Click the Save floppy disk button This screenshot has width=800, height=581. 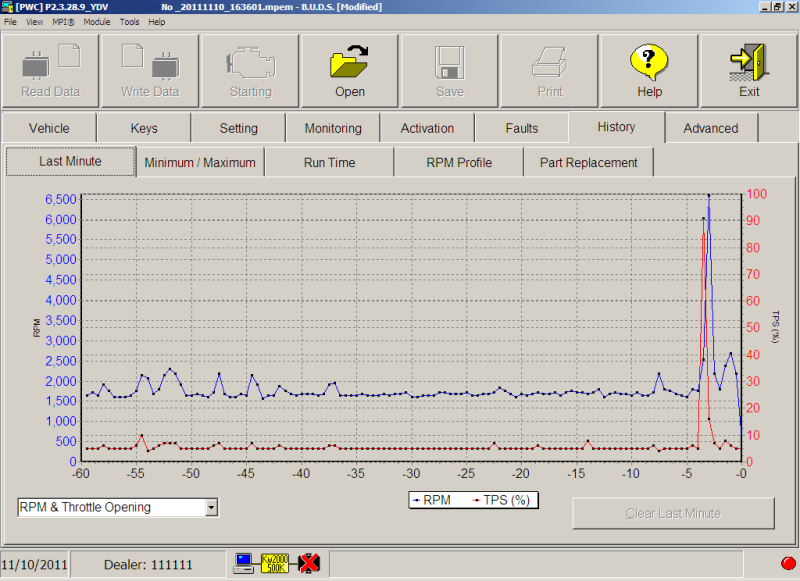coord(449,71)
